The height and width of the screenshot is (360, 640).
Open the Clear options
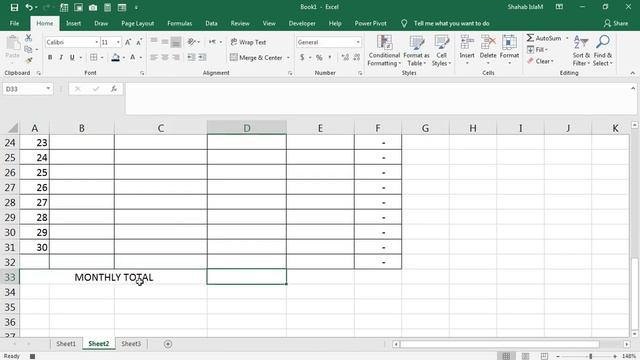[540, 61]
